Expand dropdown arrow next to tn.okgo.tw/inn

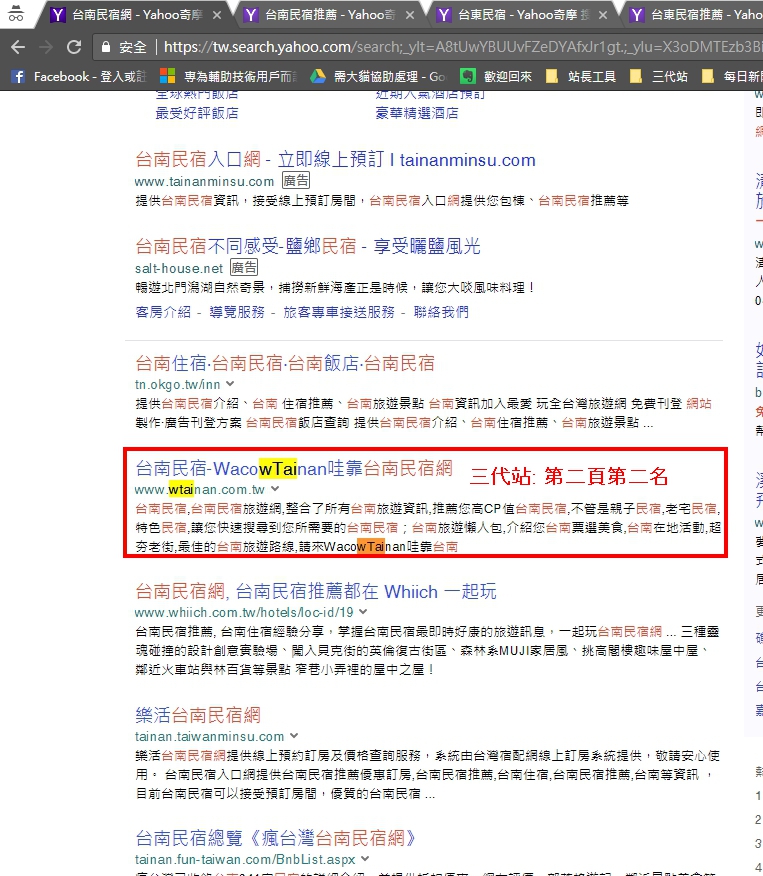coord(230,384)
